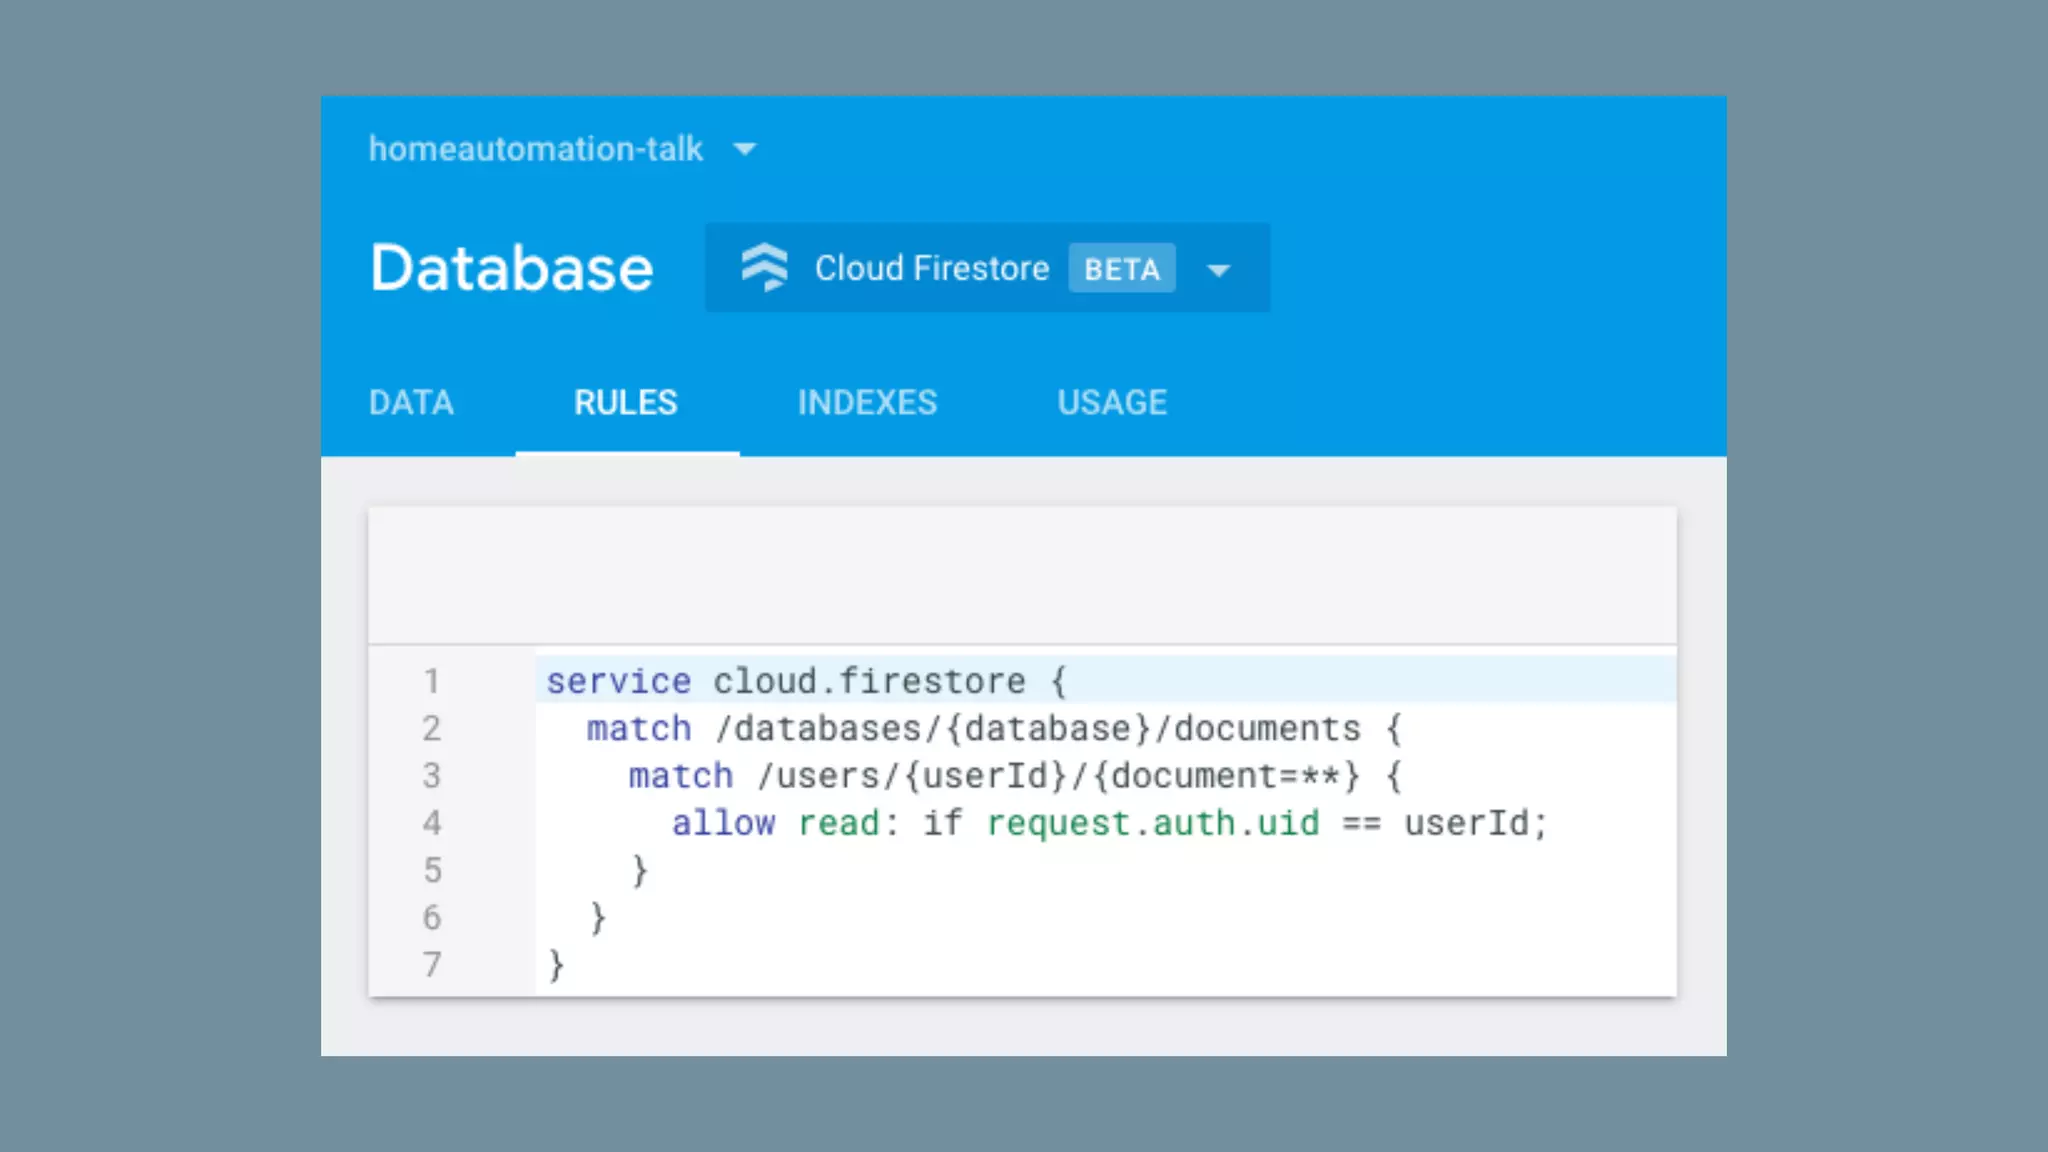
Task: Click the empty toolbar area above editor
Action: tap(1020, 575)
